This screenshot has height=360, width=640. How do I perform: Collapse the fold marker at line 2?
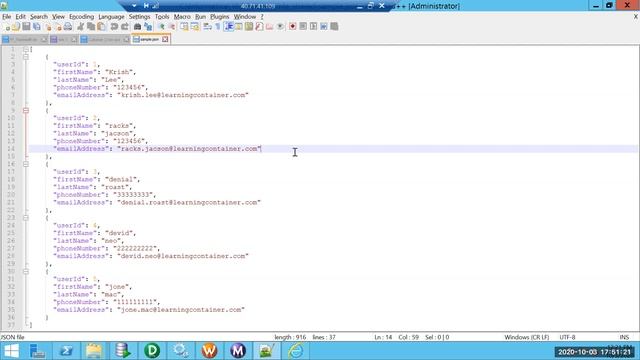point(26,57)
